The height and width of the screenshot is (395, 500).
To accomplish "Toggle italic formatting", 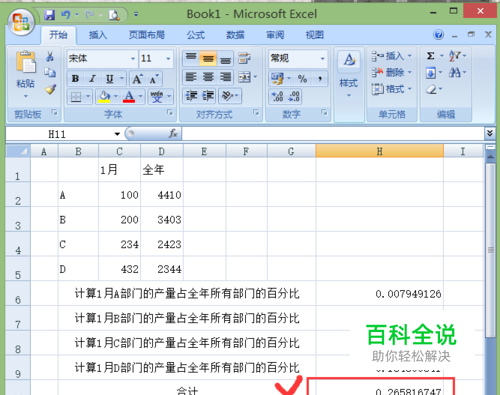I will (92, 79).
